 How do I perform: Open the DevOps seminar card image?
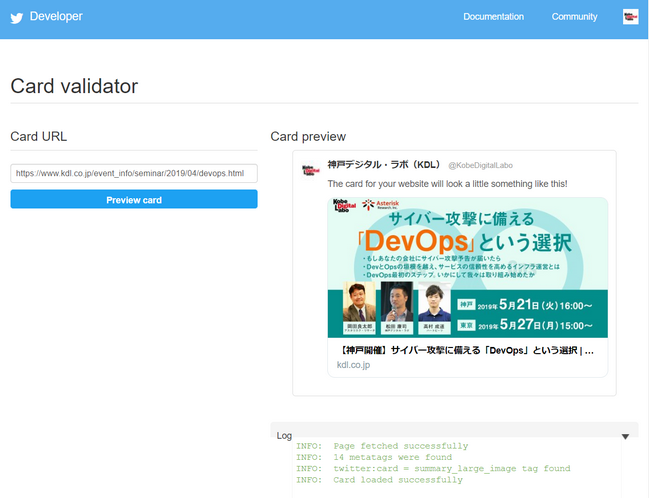point(467,268)
